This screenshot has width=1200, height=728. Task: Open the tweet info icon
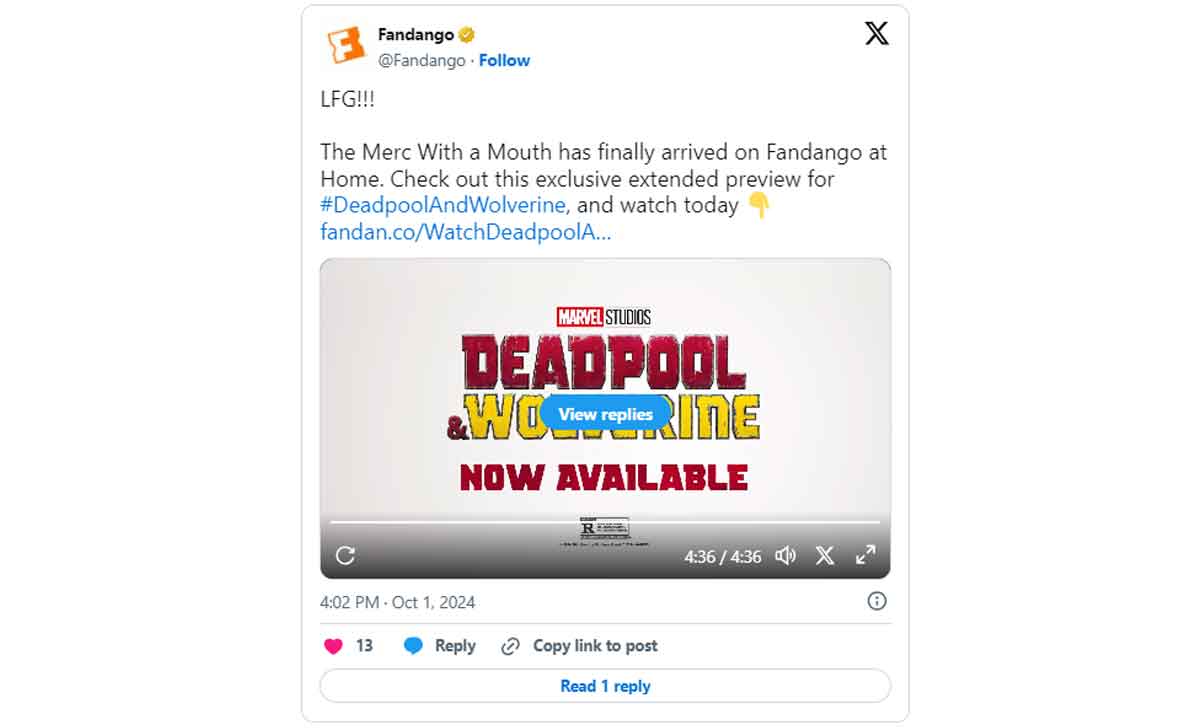pos(876,600)
